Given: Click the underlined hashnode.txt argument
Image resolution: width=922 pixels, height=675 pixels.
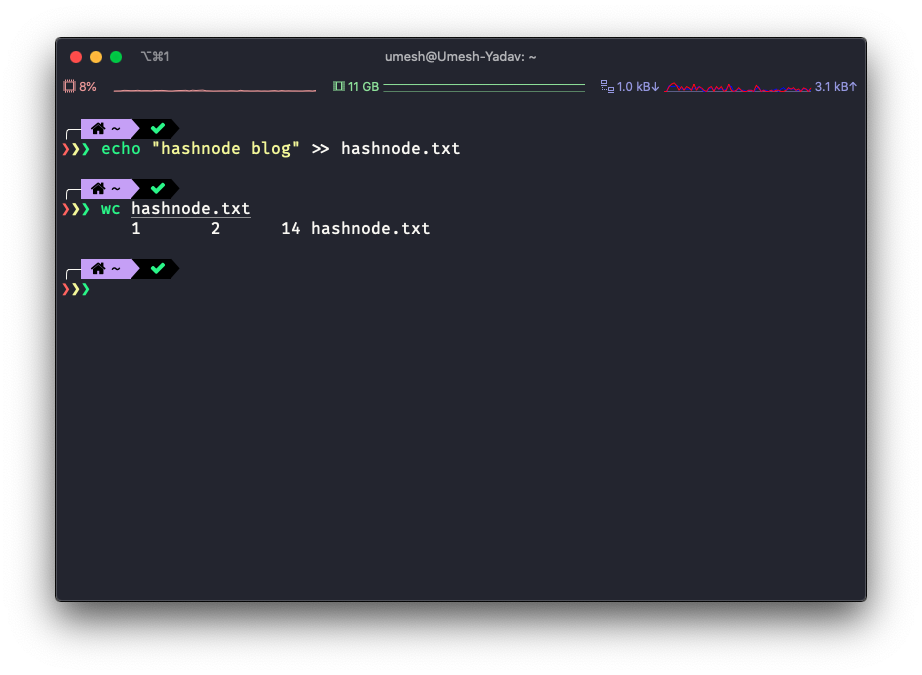Looking at the screenshot, I should coord(190,208).
